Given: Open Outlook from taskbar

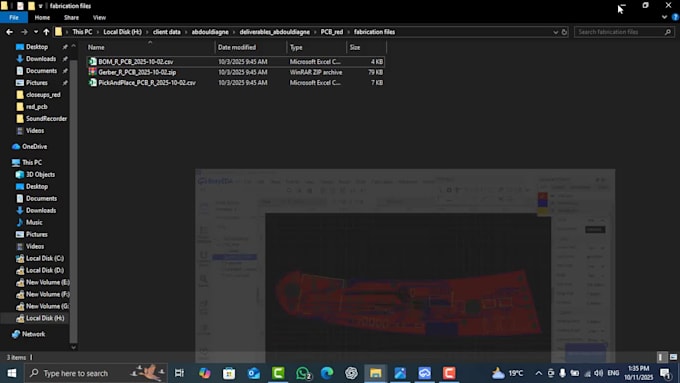Looking at the screenshot, I should click(254, 373).
